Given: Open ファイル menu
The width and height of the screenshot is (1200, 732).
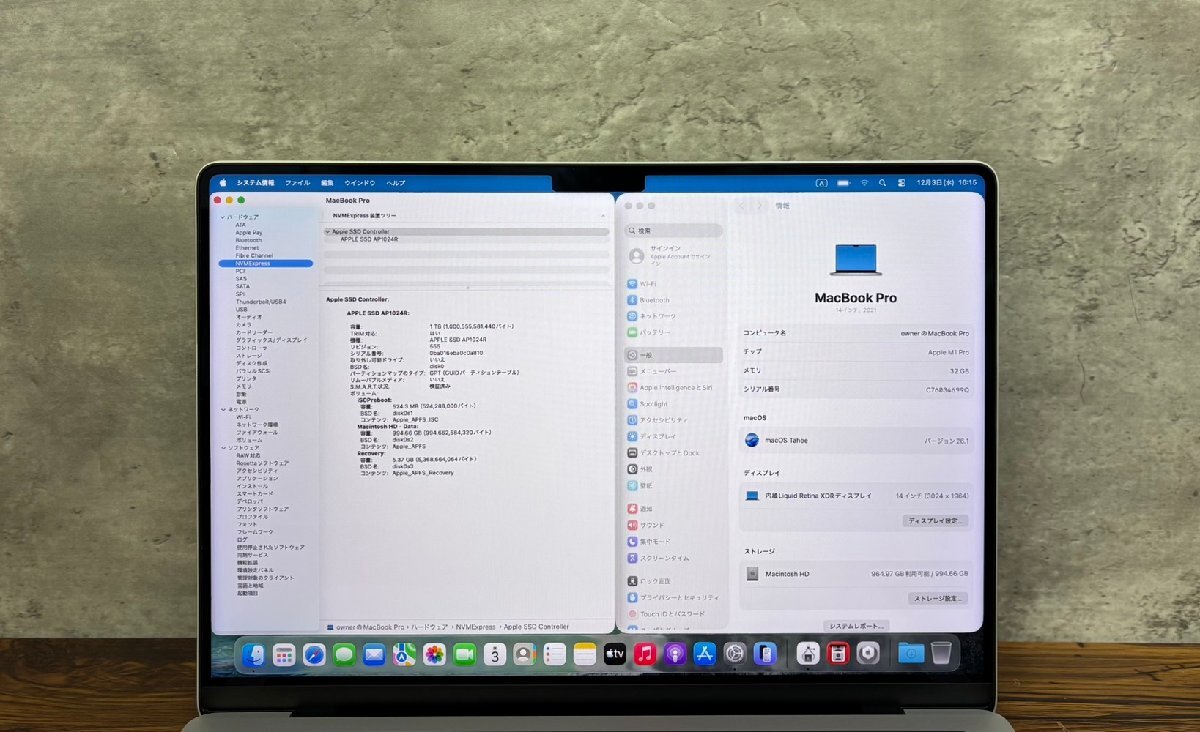Looking at the screenshot, I should (x=297, y=183).
